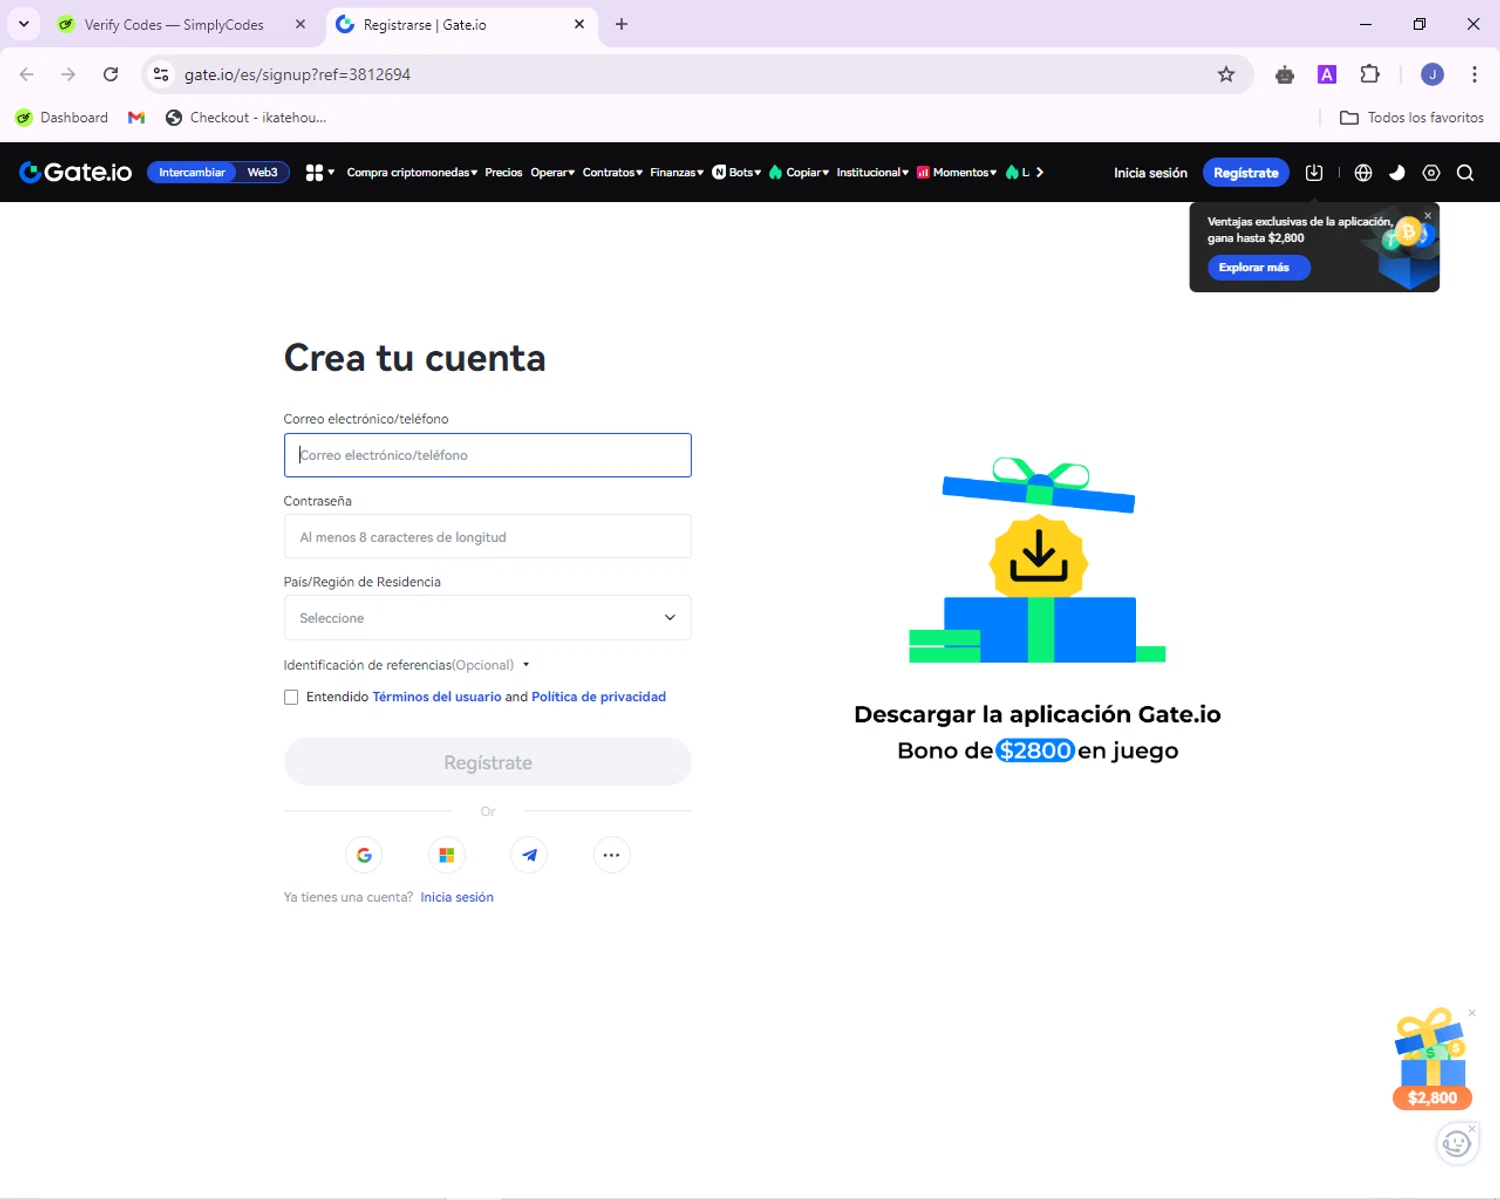The image size is (1500, 1200).
Task: Open Bots dropdown menu
Action: (x=737, y=172)
